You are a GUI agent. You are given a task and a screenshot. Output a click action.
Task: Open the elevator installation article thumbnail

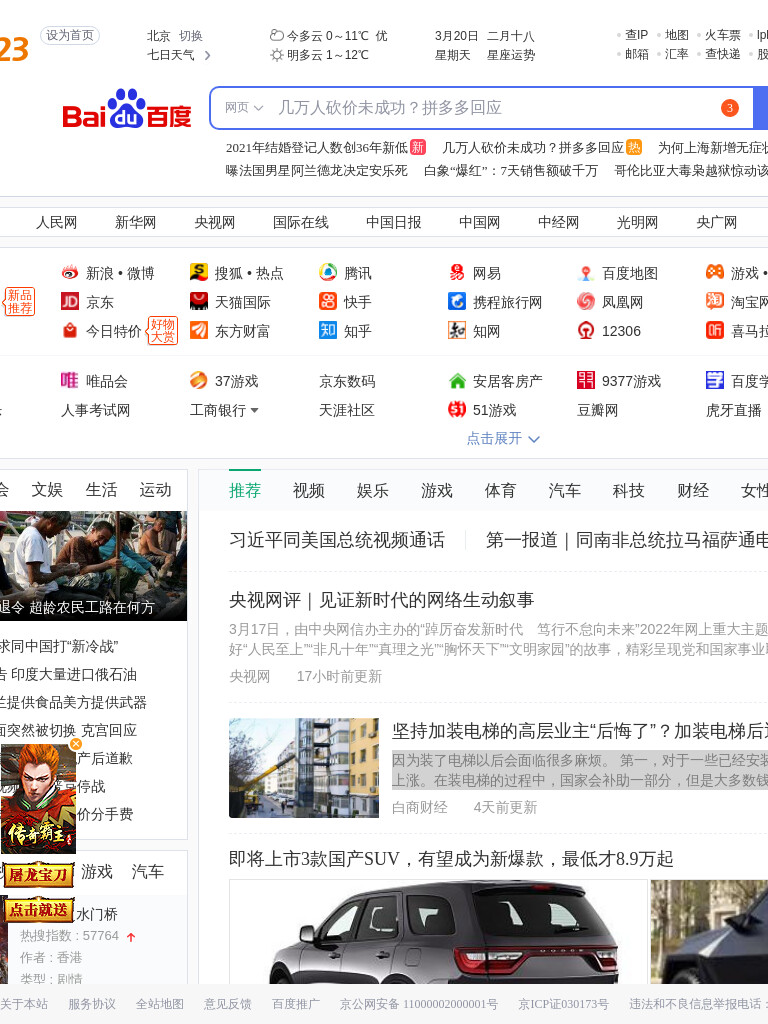click(x=304, y=768)
